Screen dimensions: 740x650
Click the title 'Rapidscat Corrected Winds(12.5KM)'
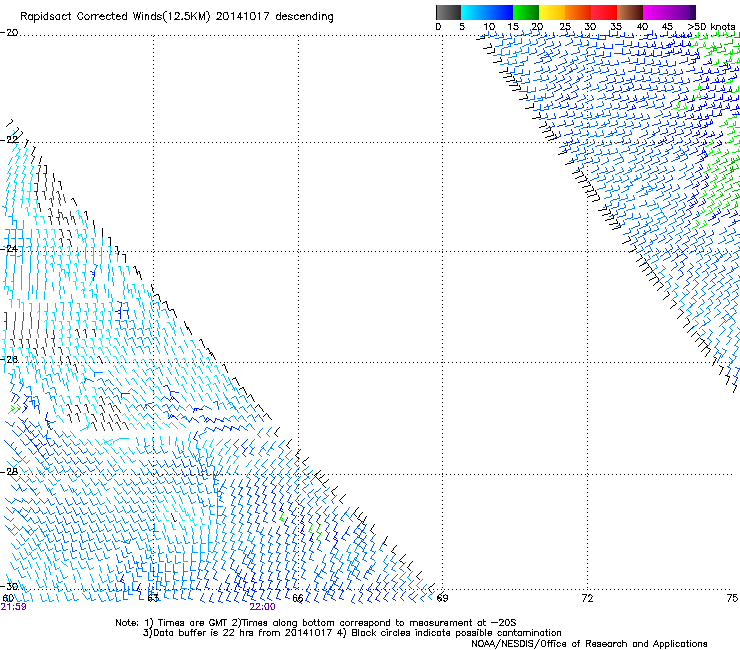[x=115, y=17]
